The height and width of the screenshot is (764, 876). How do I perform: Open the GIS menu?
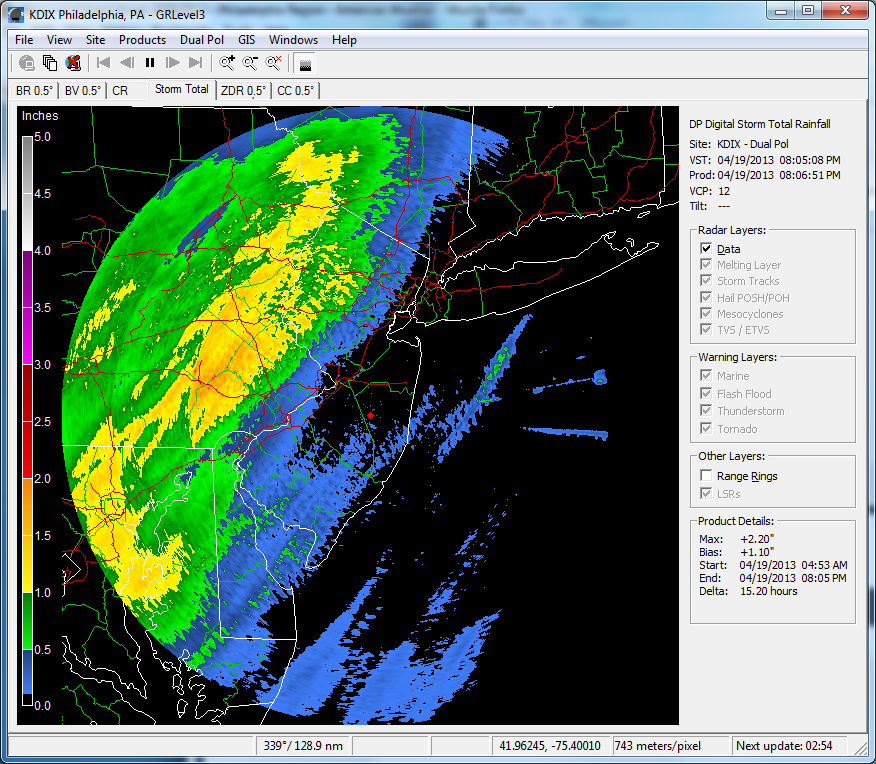click(246, 40)
